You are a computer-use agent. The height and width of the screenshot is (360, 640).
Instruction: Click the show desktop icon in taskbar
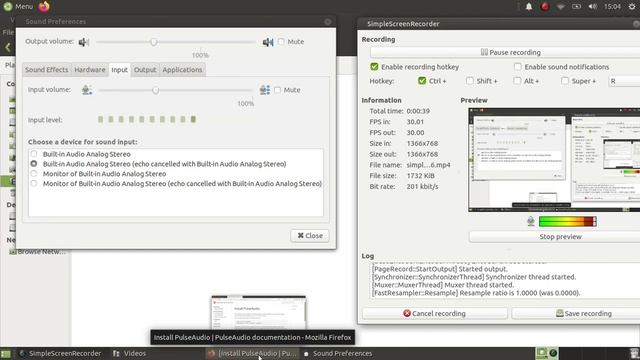tap(6, 353)
